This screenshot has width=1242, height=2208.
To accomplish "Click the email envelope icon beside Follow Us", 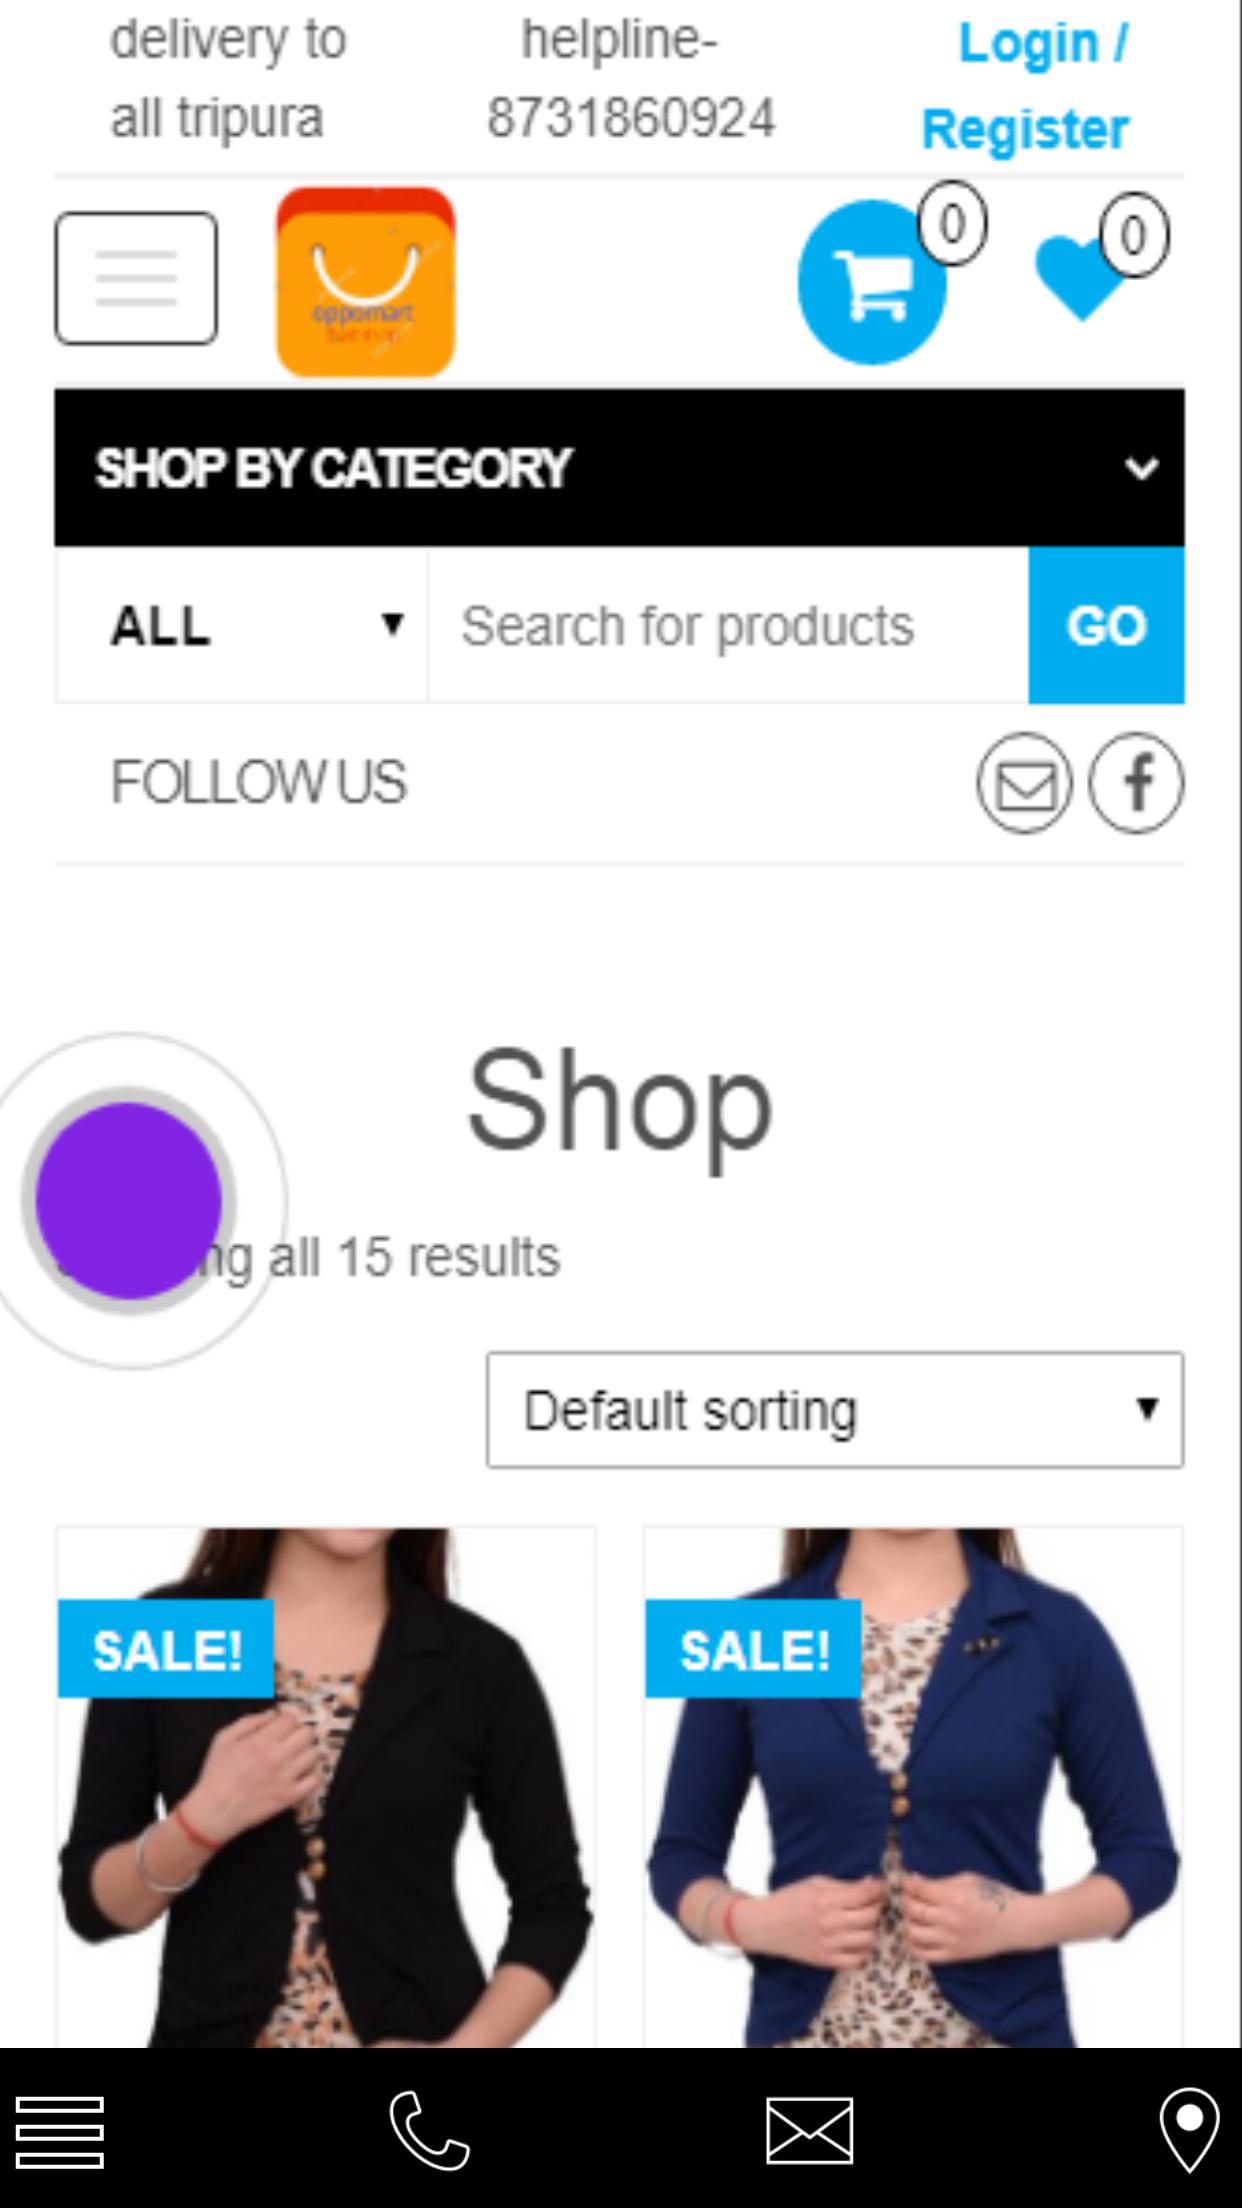I will point(1025,783).
